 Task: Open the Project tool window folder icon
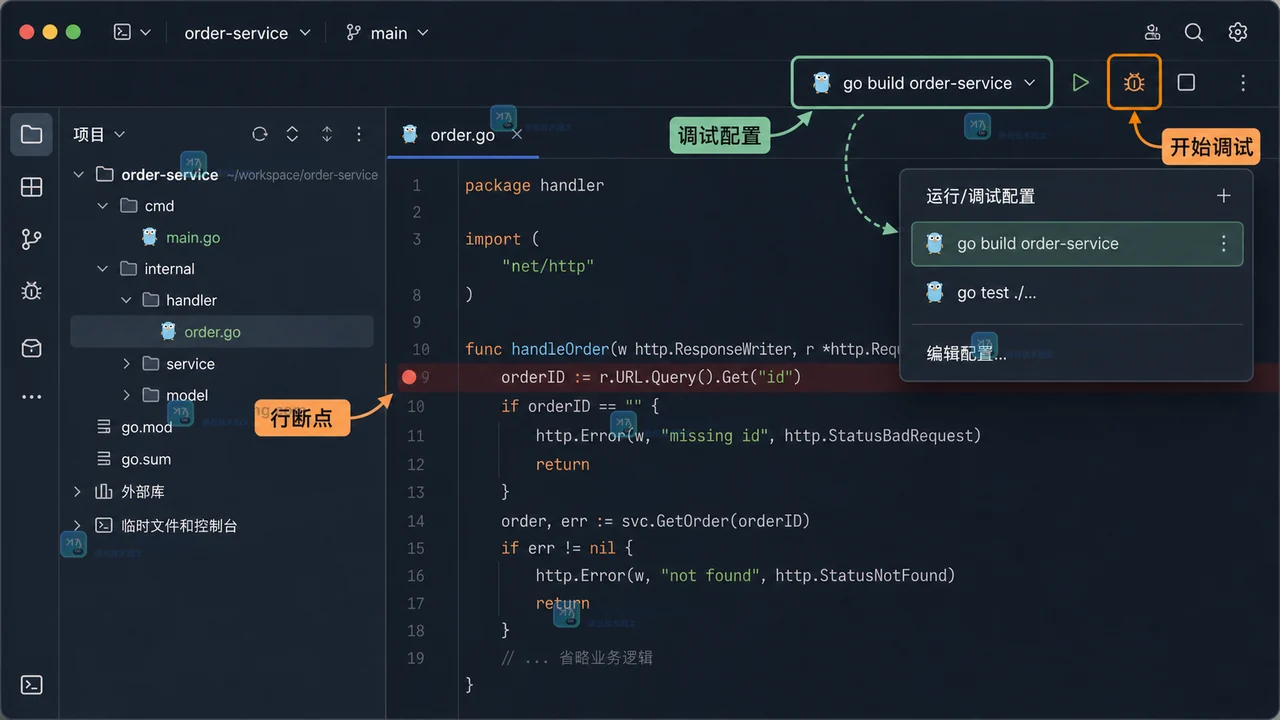click(31, 134)
